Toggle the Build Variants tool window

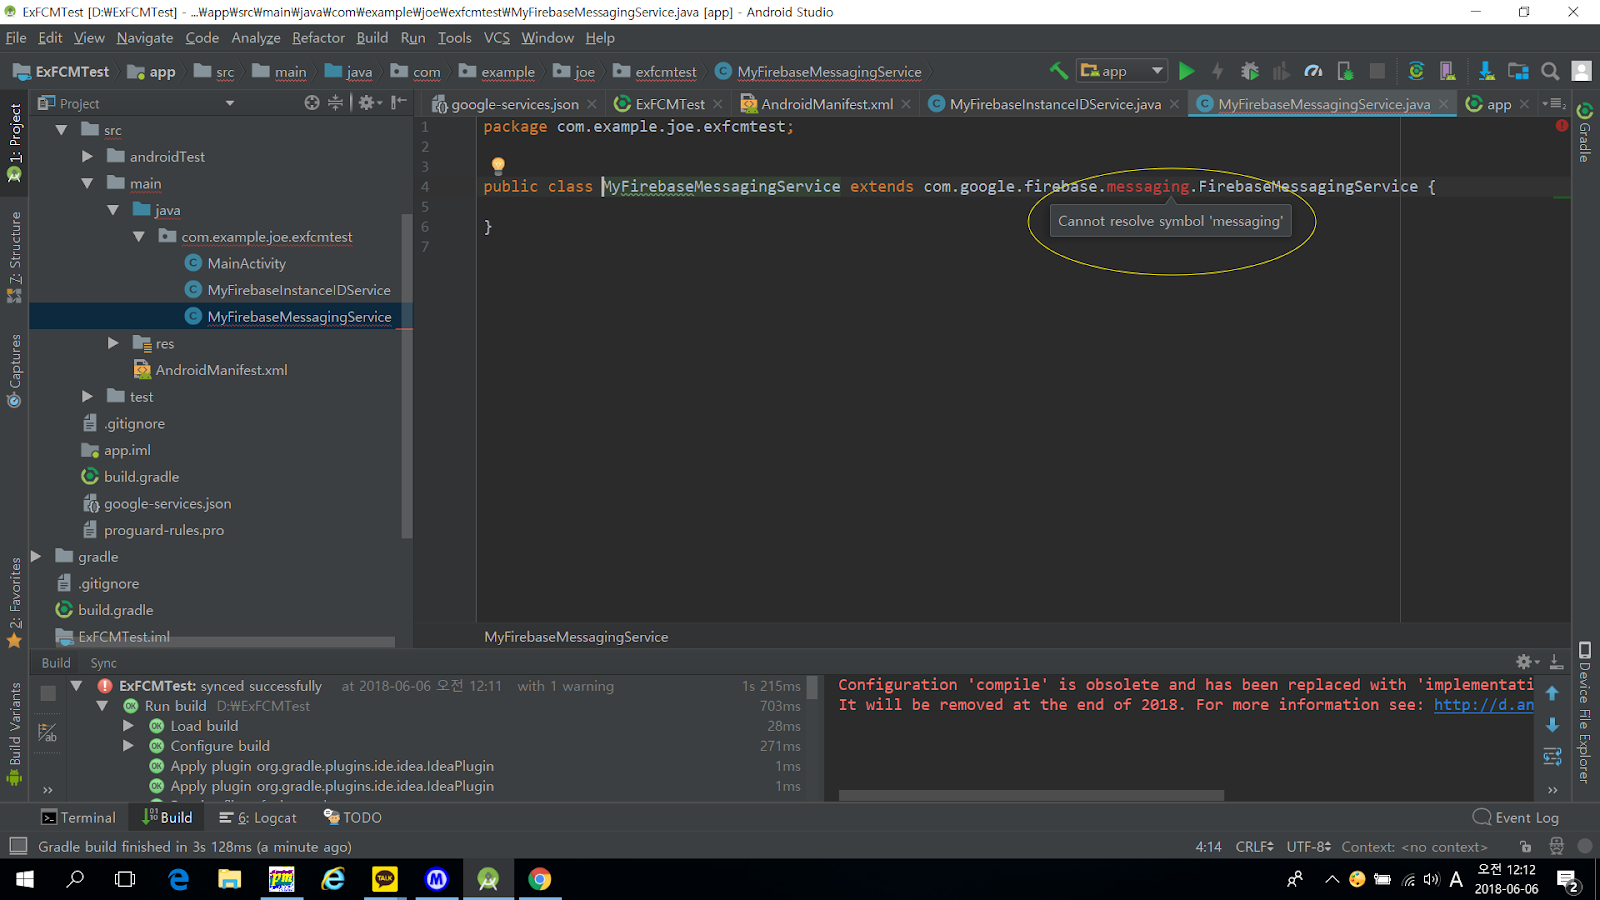[x=15, y=735]
